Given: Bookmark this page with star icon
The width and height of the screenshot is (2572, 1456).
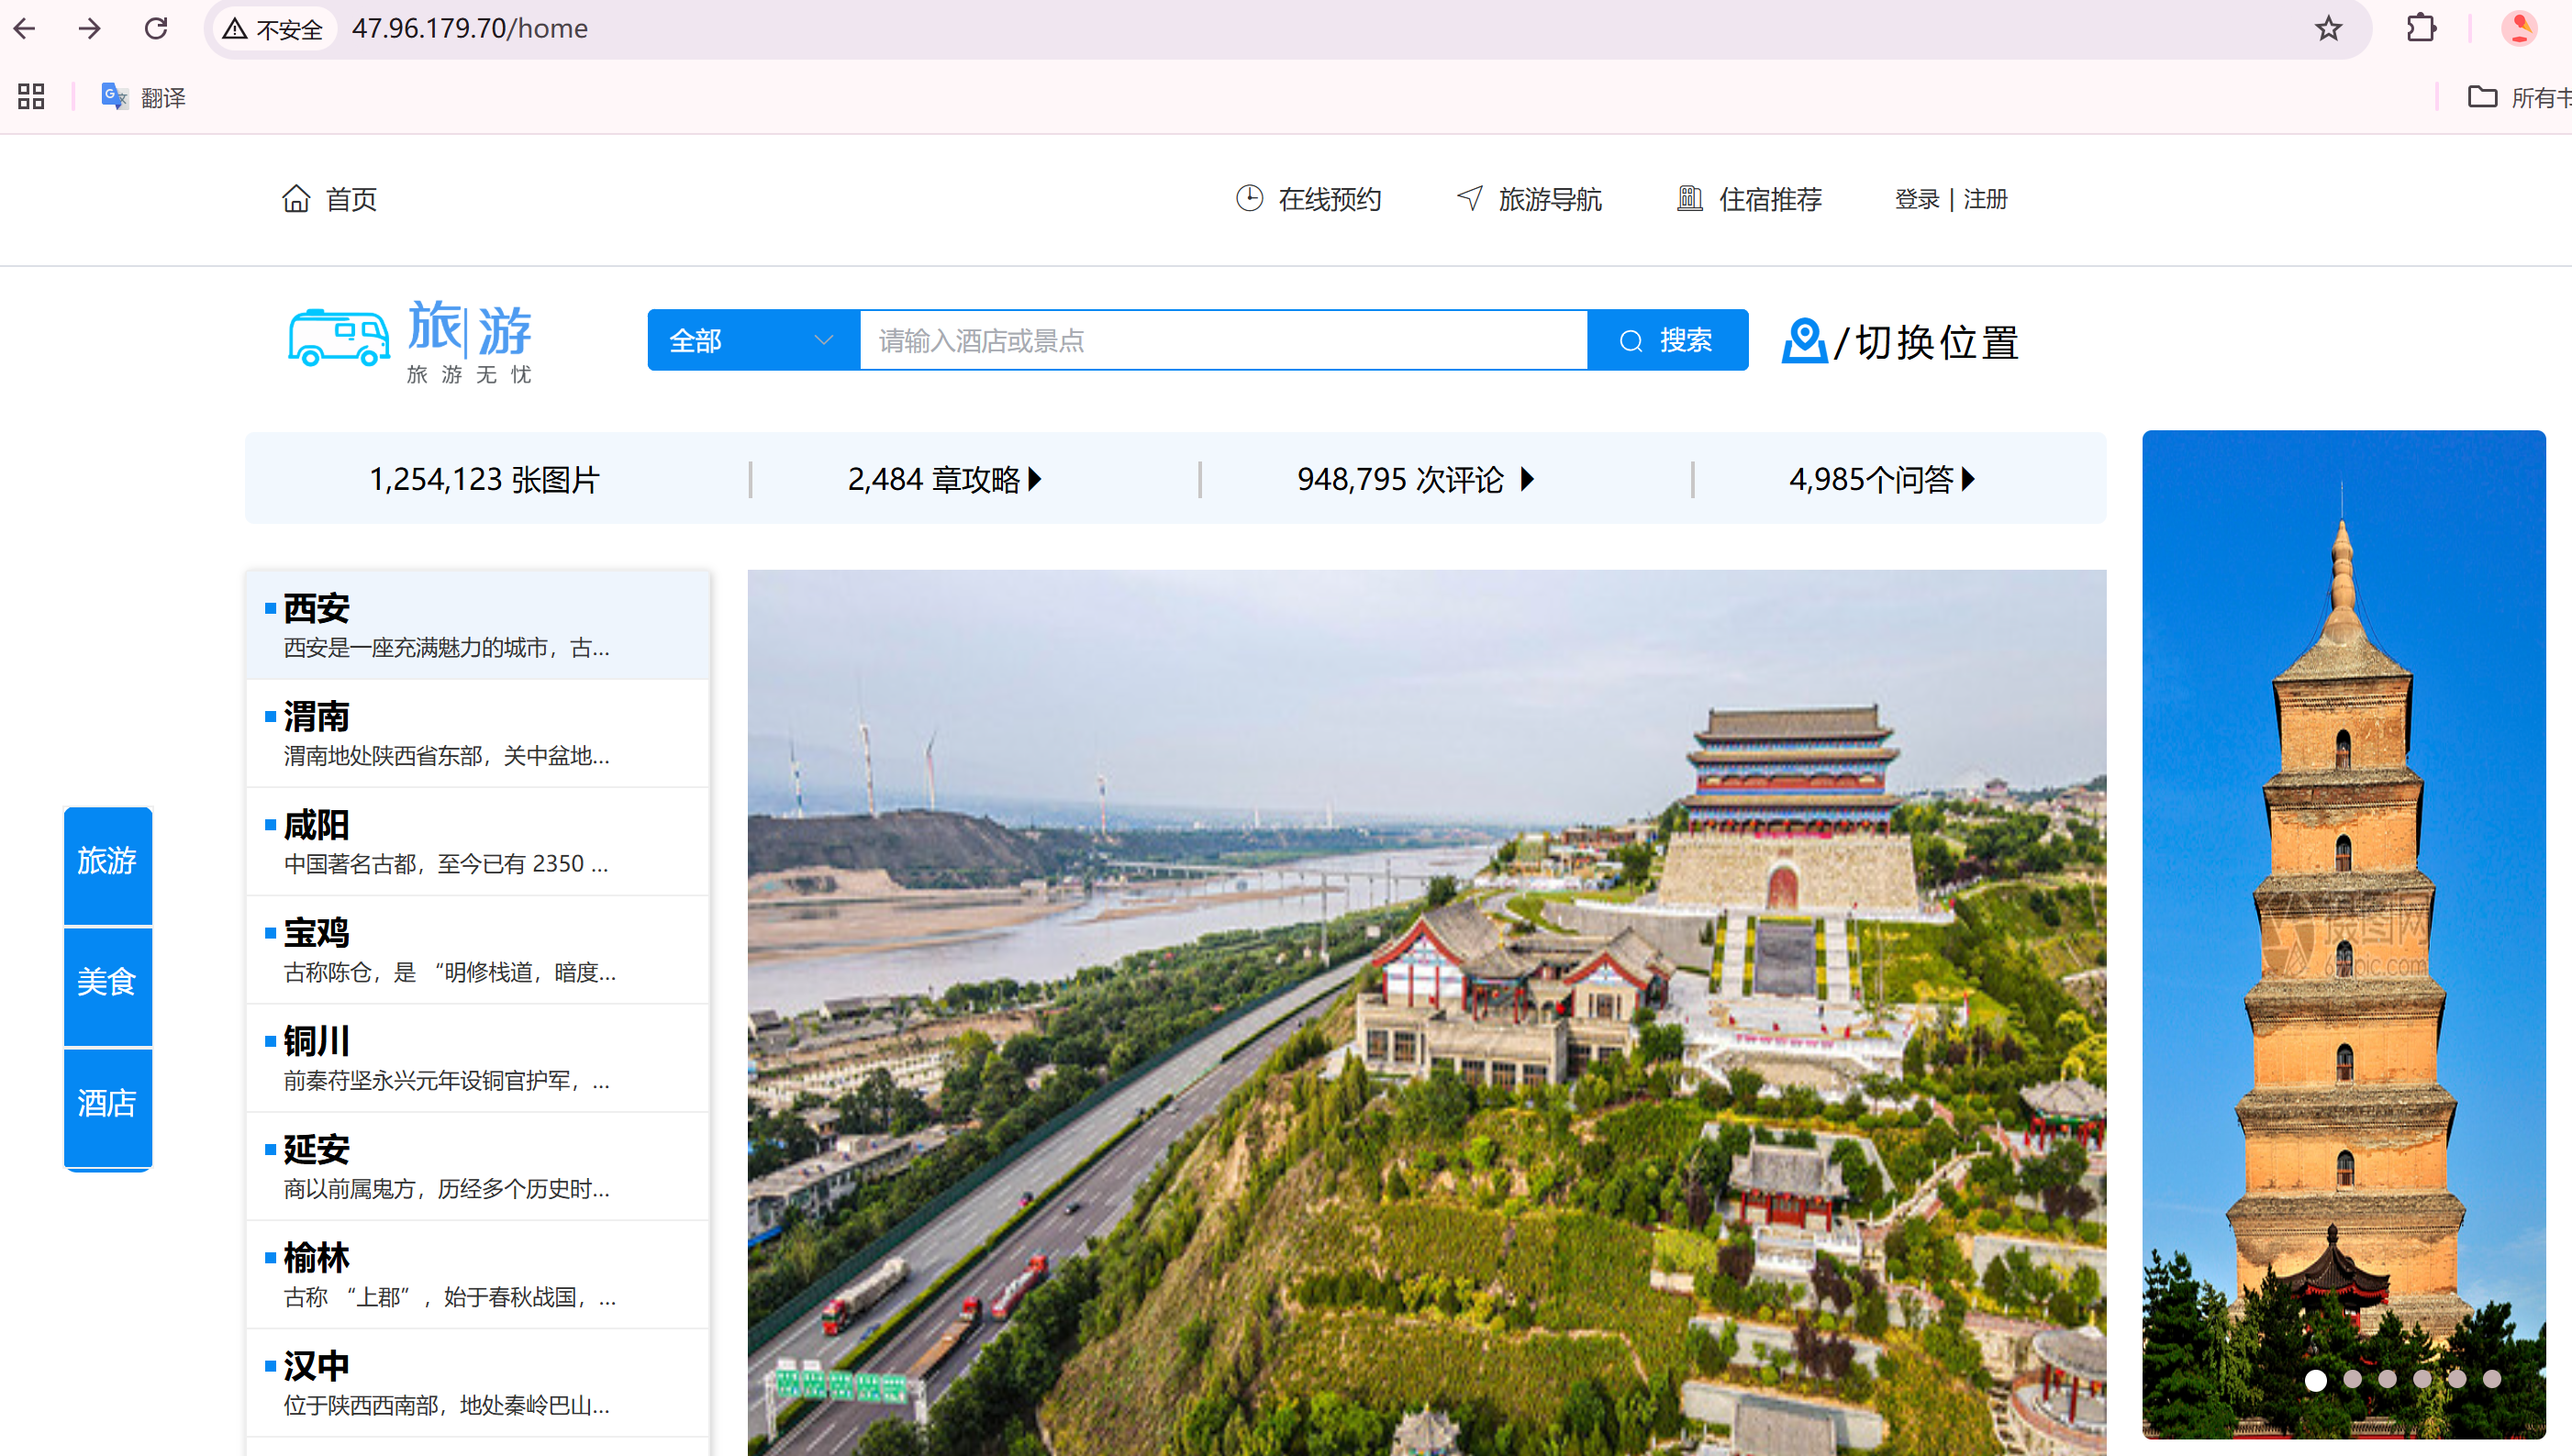Looking at the screenshot, I should coord(2328,28).
